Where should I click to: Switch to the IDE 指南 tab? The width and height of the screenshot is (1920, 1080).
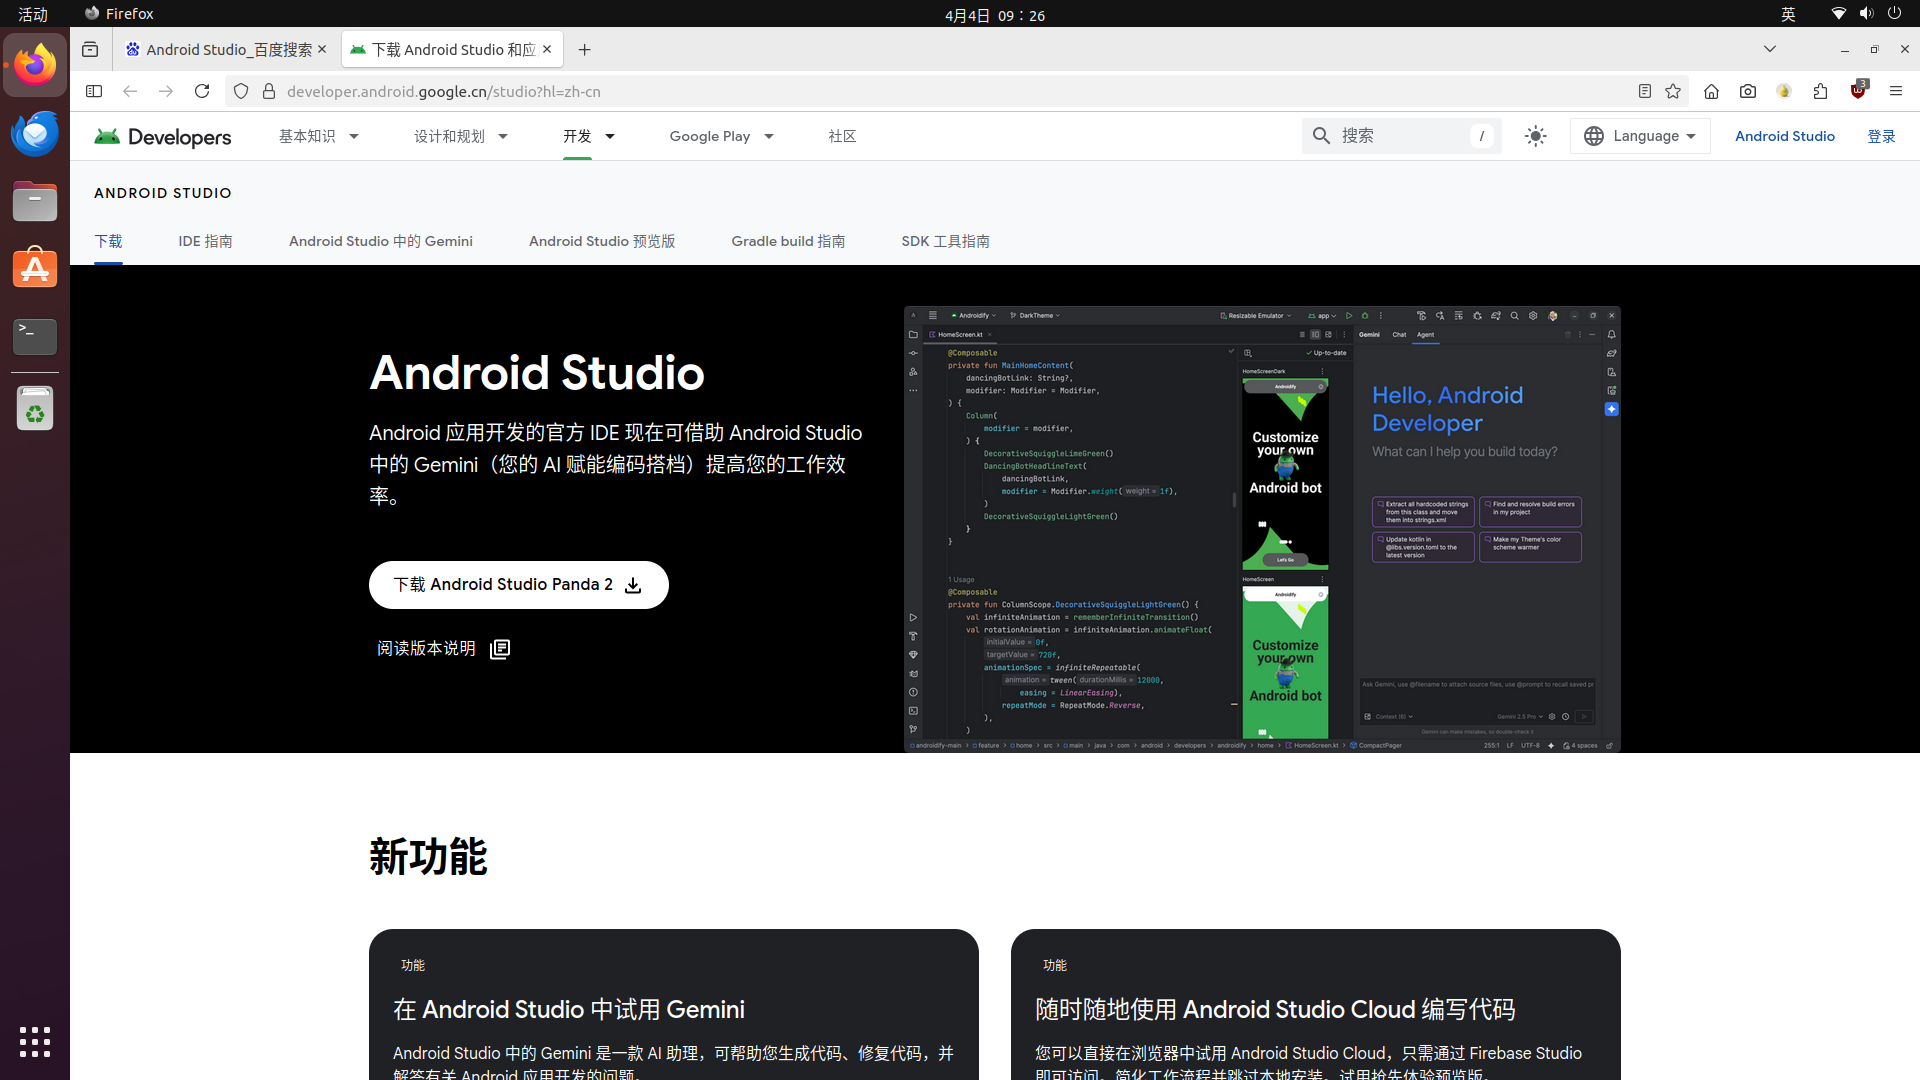[x=205, y=241]
